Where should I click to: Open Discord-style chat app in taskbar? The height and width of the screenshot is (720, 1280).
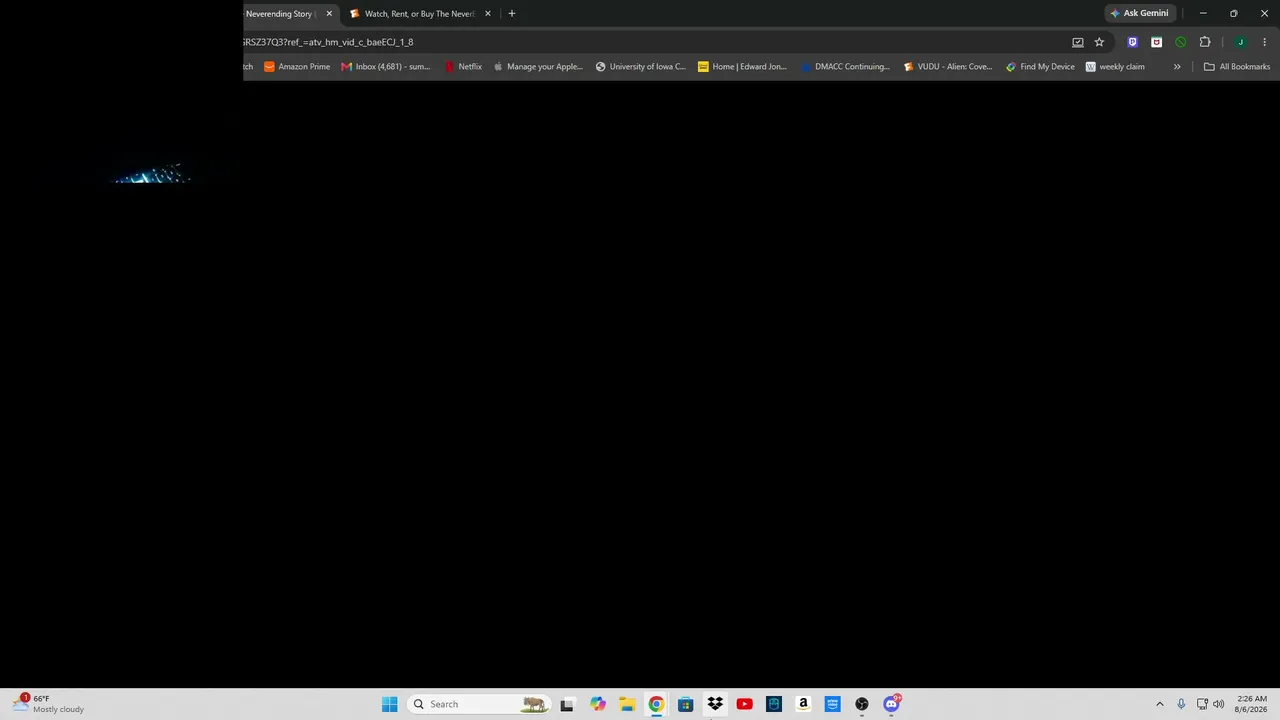(x=891, y=704)
